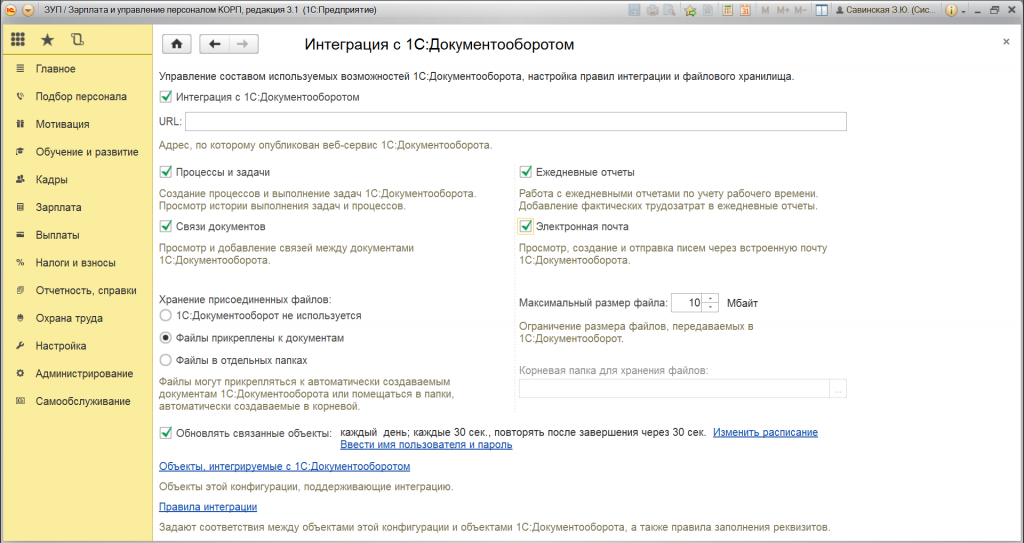Select 1С:Документооборот не используется radio
Viewport: 1024px width, 543px height.
point(166,316)
